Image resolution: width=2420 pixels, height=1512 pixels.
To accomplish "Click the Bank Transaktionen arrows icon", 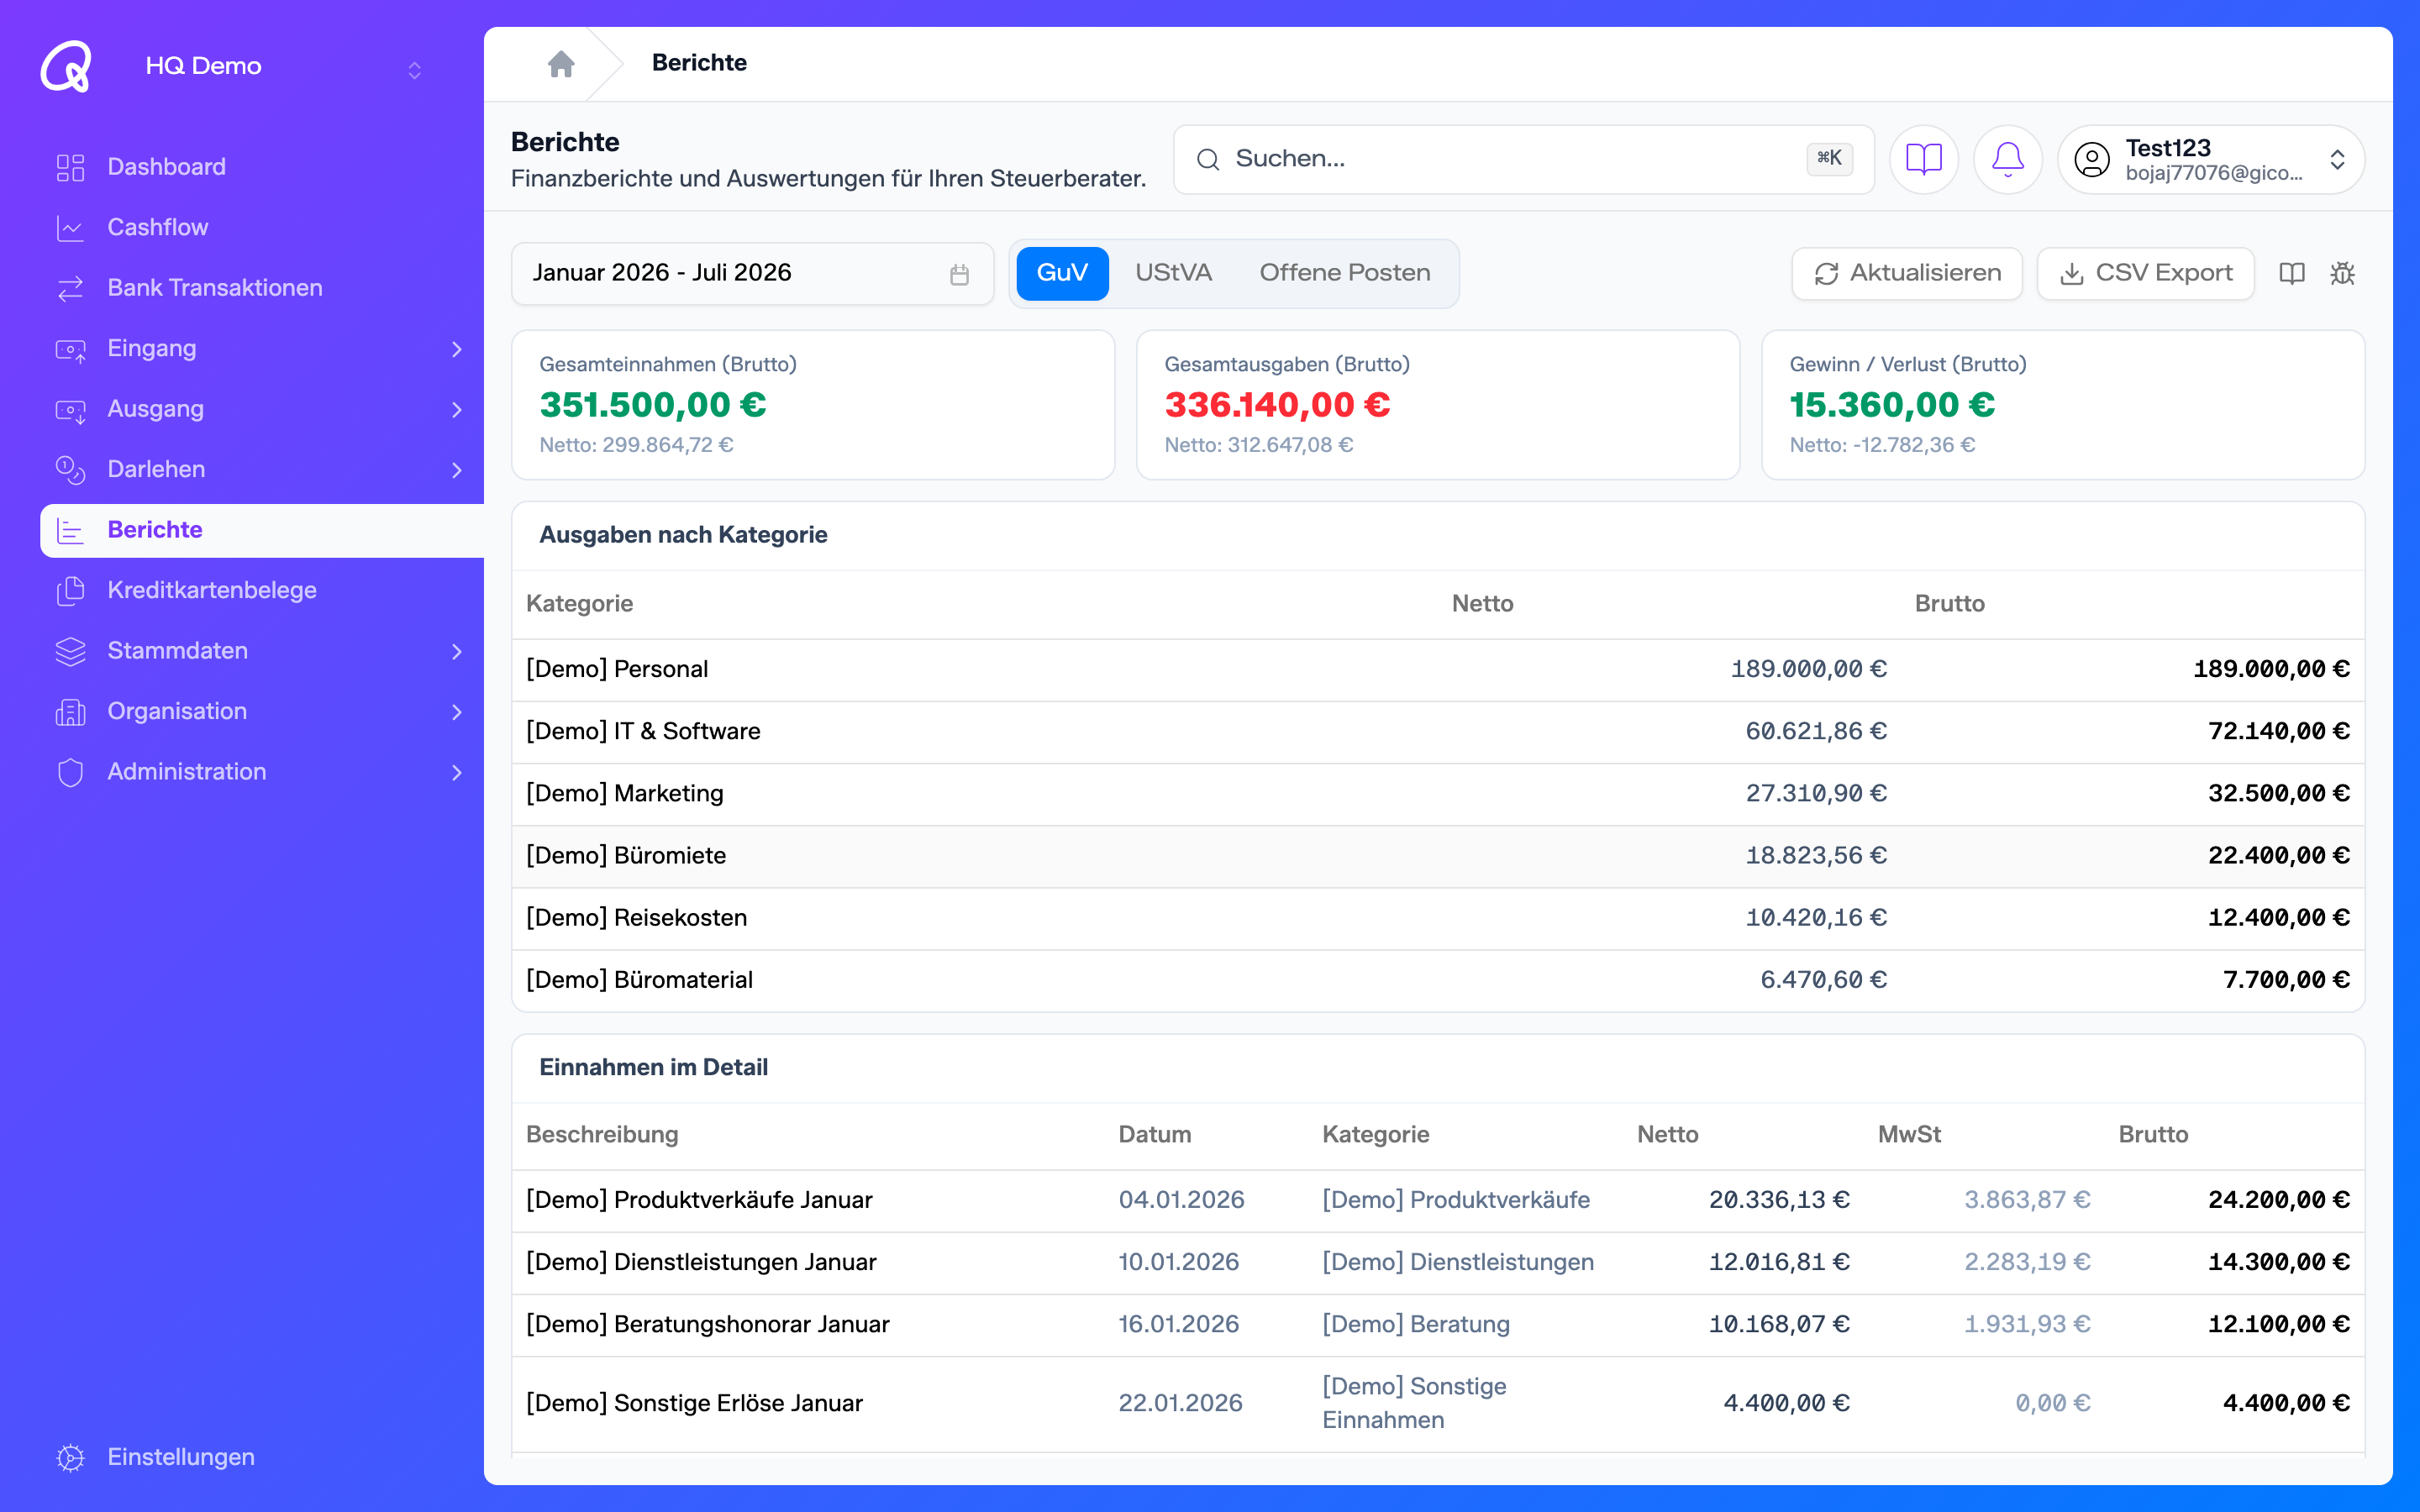I will tap(70, 288).
